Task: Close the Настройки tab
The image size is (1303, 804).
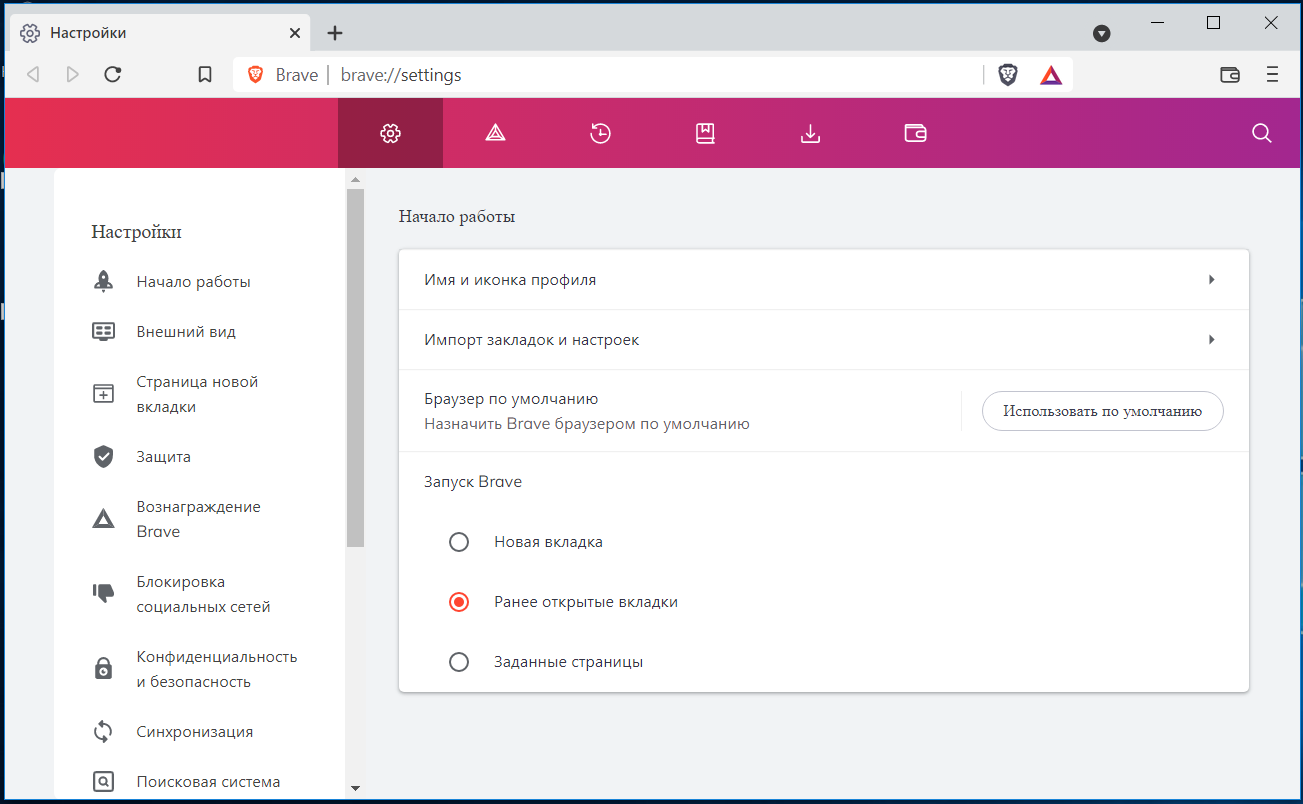Action: [295, 33]
